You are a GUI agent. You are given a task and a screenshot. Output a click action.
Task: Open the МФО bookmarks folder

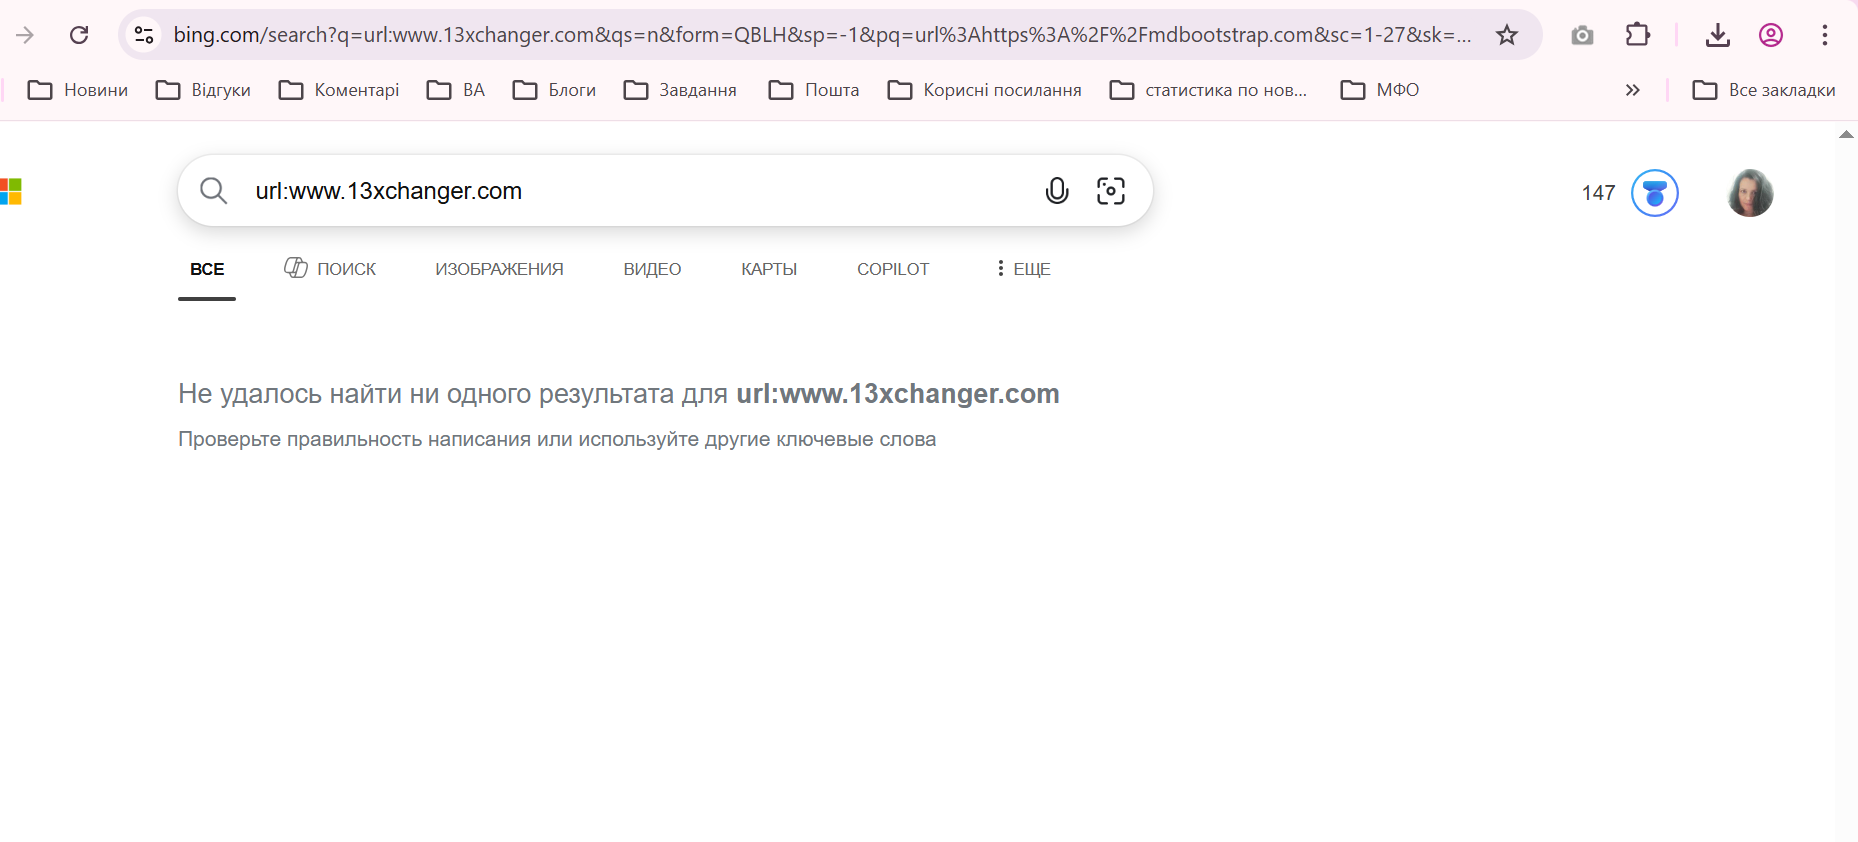pos(1380,90)
